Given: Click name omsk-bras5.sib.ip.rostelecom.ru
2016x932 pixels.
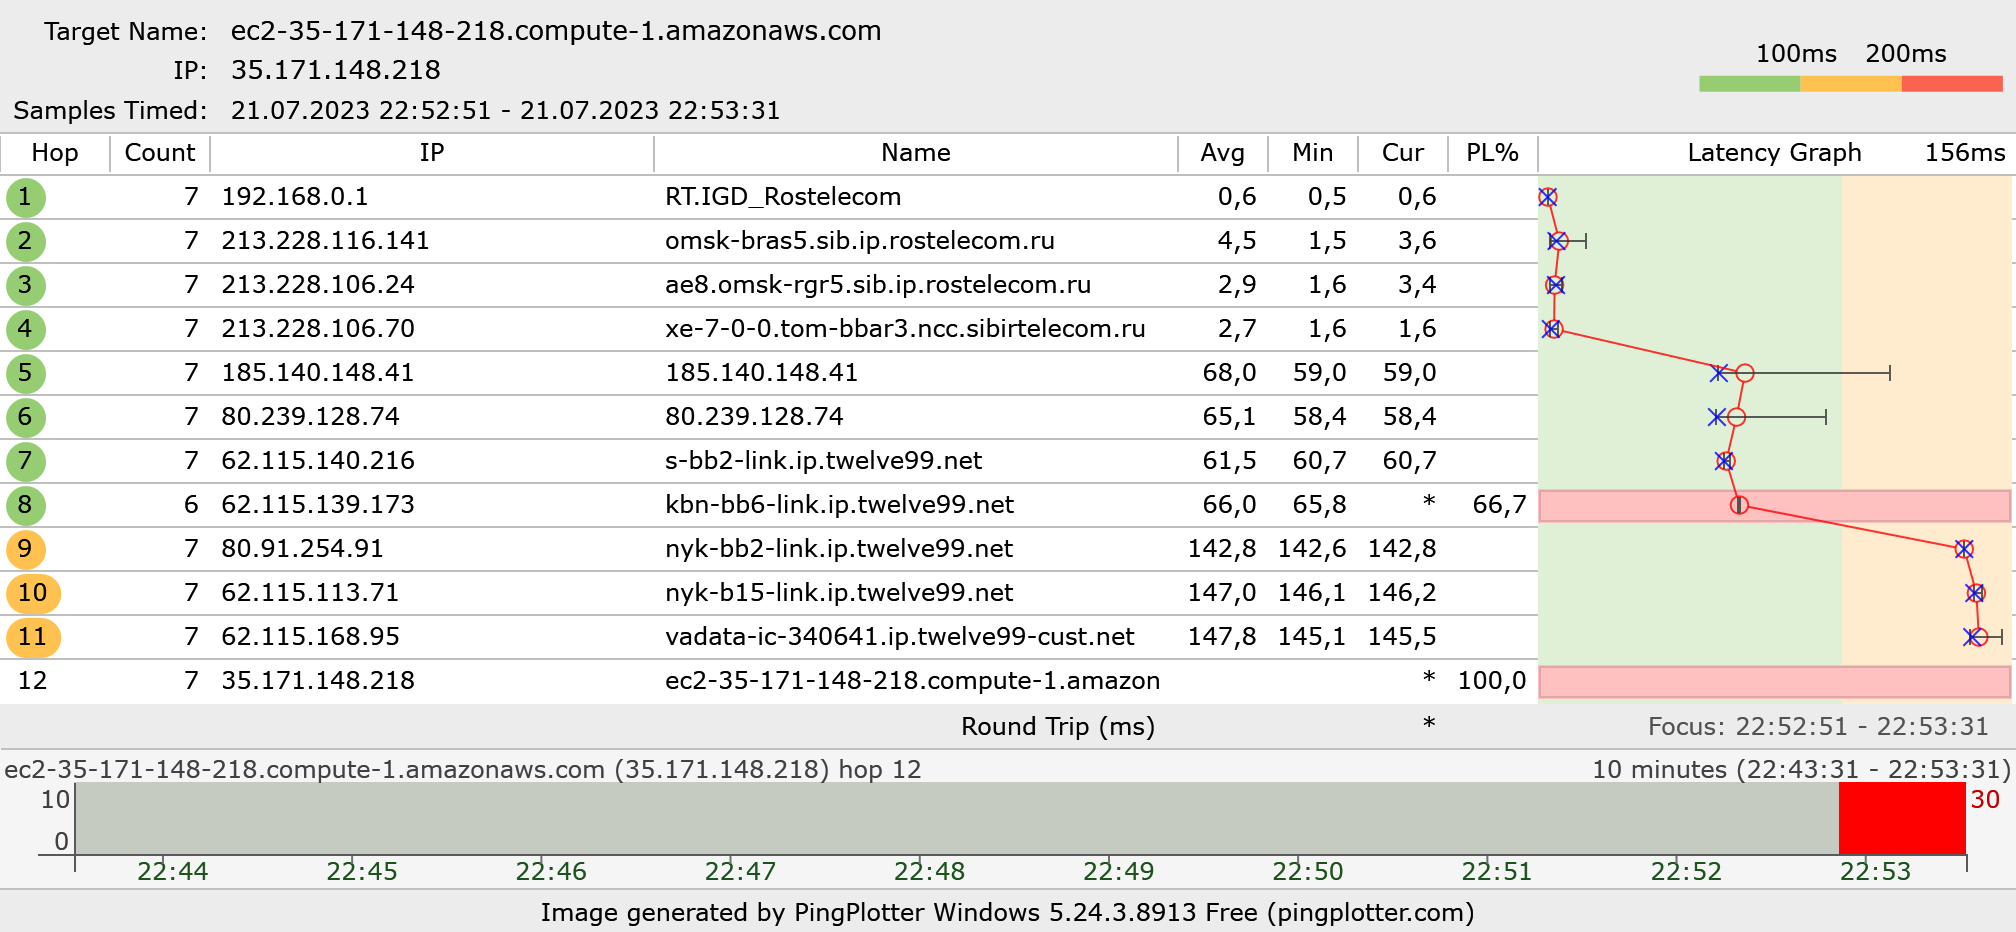Looking at the screenshot, I should pyautogui.click(x=860, y=241).
